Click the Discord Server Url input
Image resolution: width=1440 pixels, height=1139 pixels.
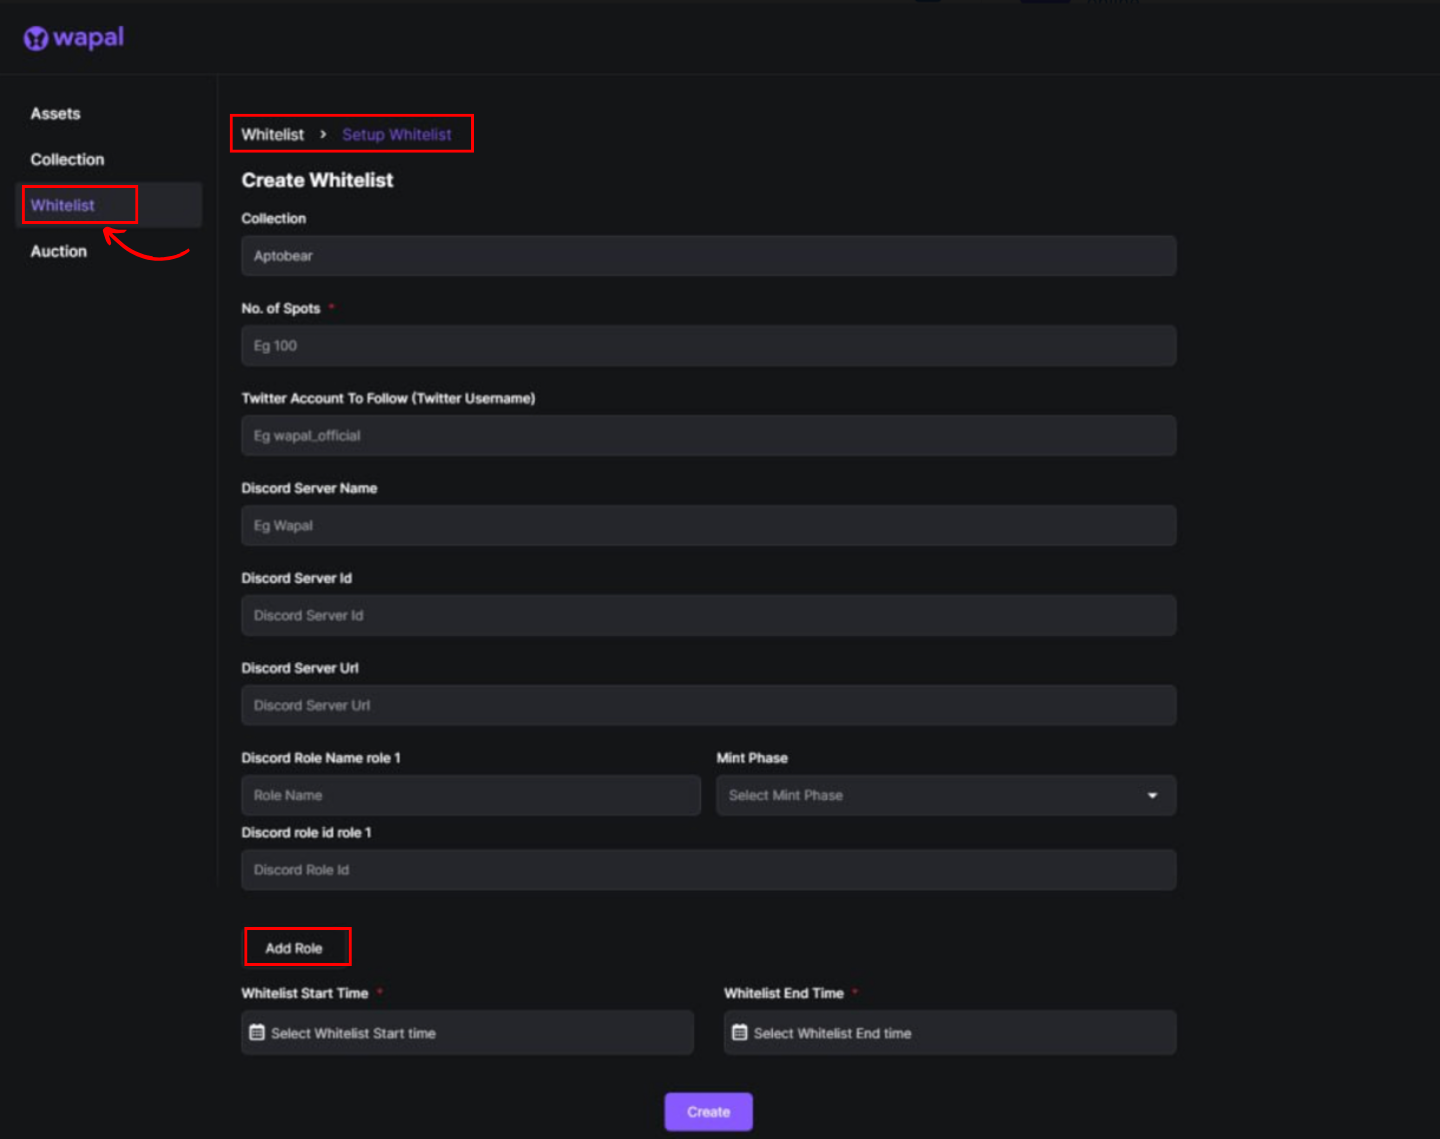[708, 706]
